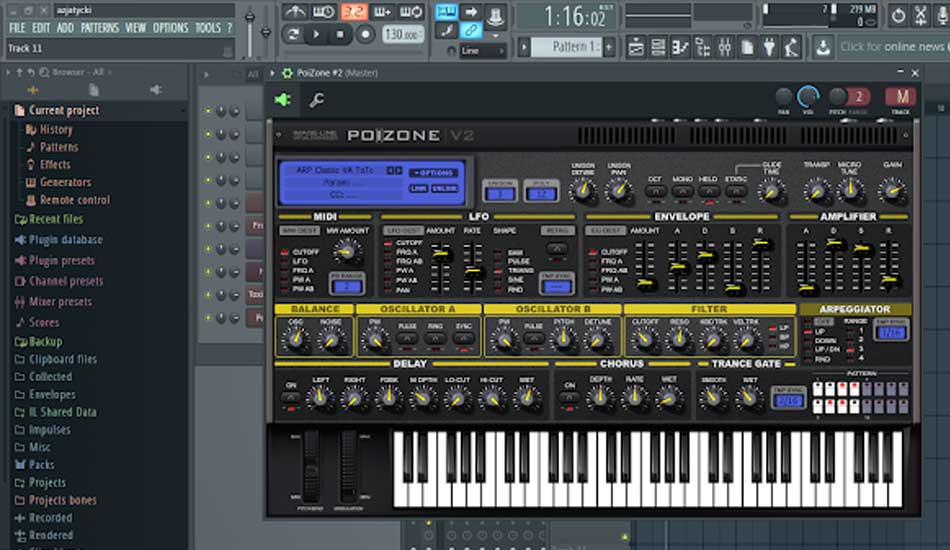Image resolution: width=950 pixels, height=550 pixels.
Task: Select next preset arrow in PoiZone display
Action: [x=399, y=170]
